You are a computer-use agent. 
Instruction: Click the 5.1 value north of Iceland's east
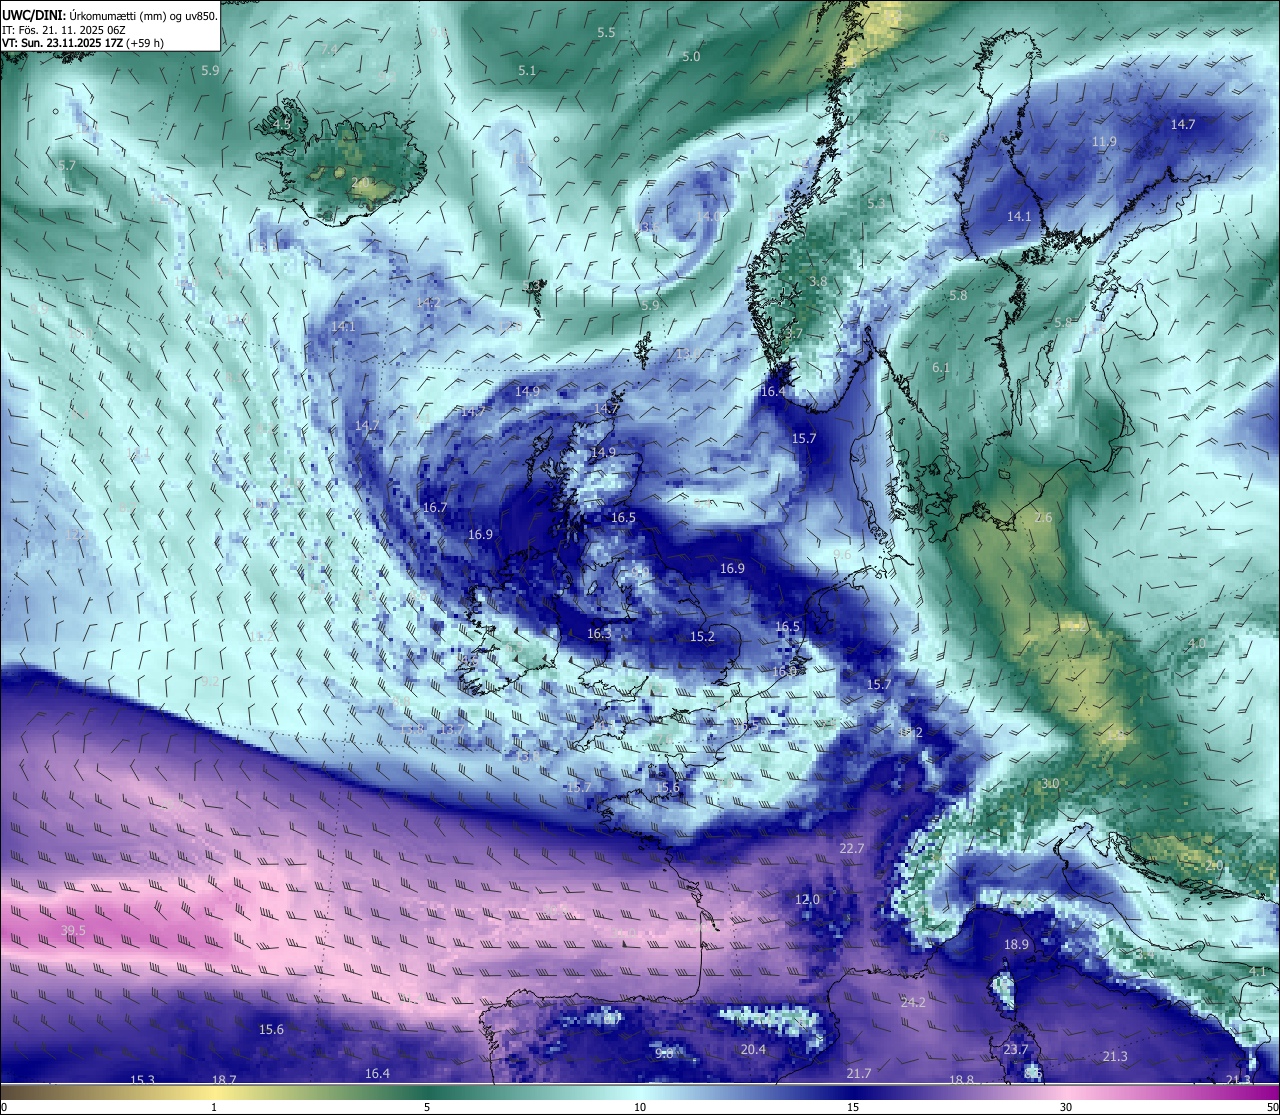tap(527, 71)
